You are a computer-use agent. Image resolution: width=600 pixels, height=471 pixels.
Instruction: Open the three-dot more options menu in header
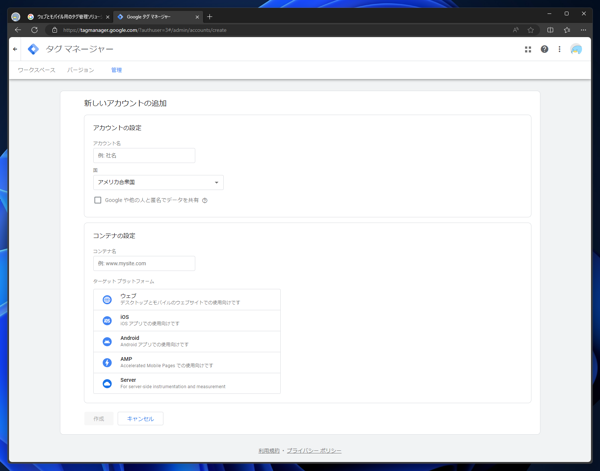(559, 49)
